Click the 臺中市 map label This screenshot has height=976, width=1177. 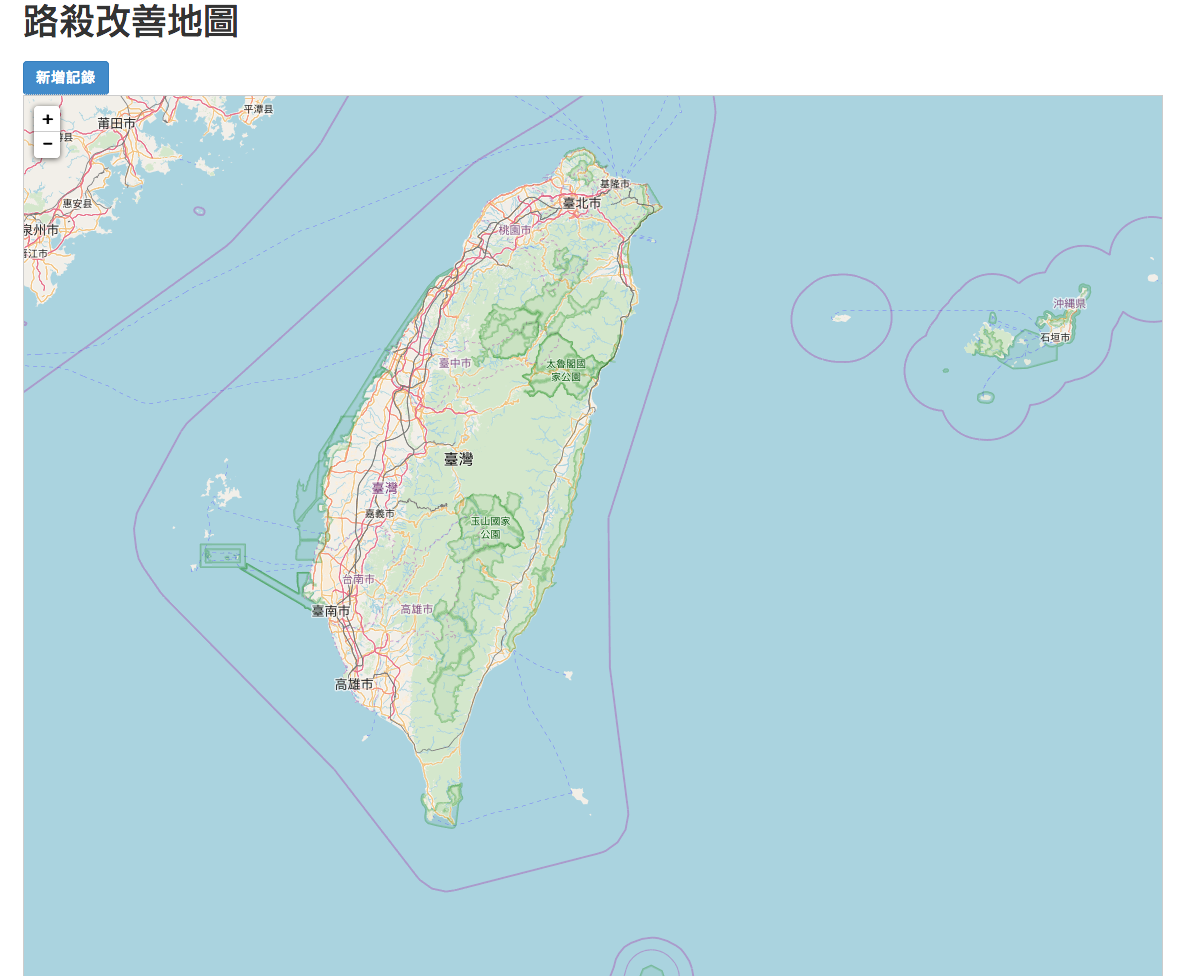[x=455, y=363]
